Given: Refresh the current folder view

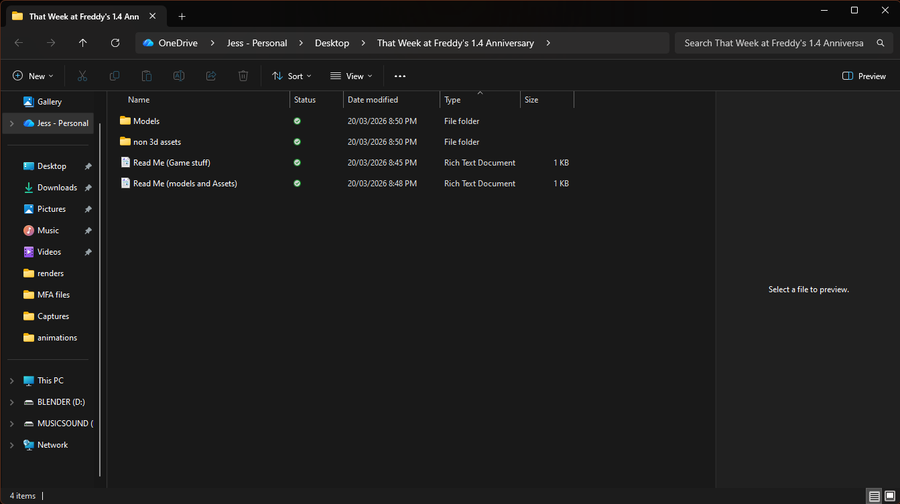Looking at the screenshot, I should (115, 43).
